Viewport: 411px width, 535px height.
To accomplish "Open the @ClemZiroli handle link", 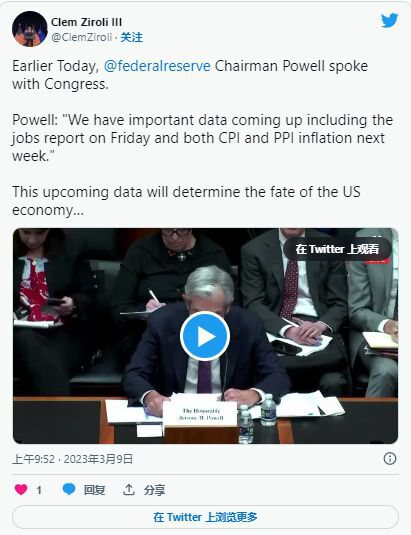I will pyautogui.click(x=82, y=37).
